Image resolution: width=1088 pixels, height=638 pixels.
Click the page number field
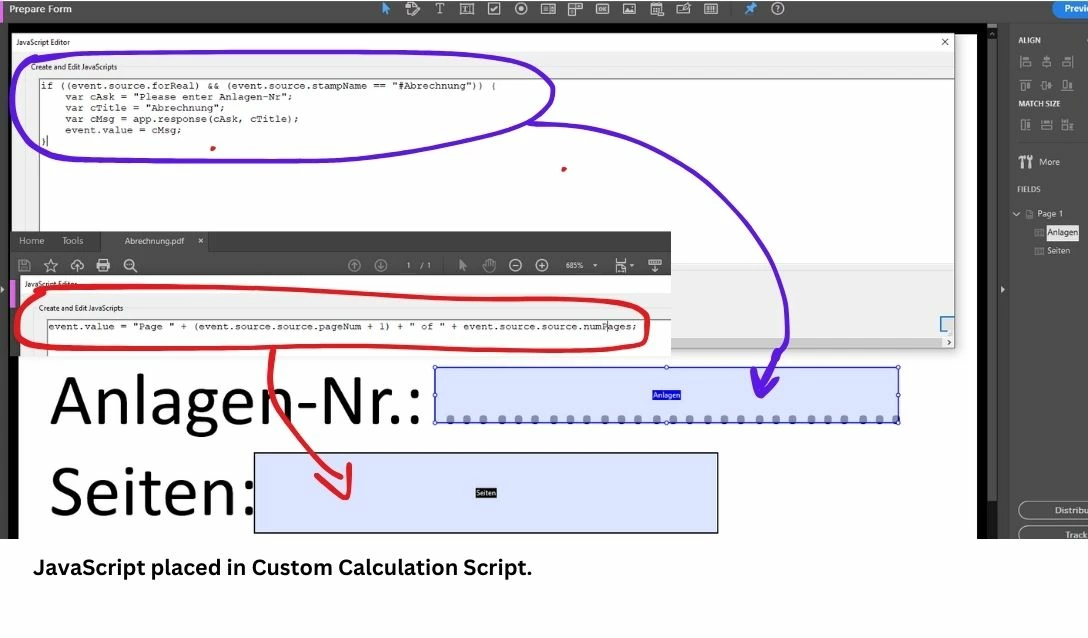point(408,265)
